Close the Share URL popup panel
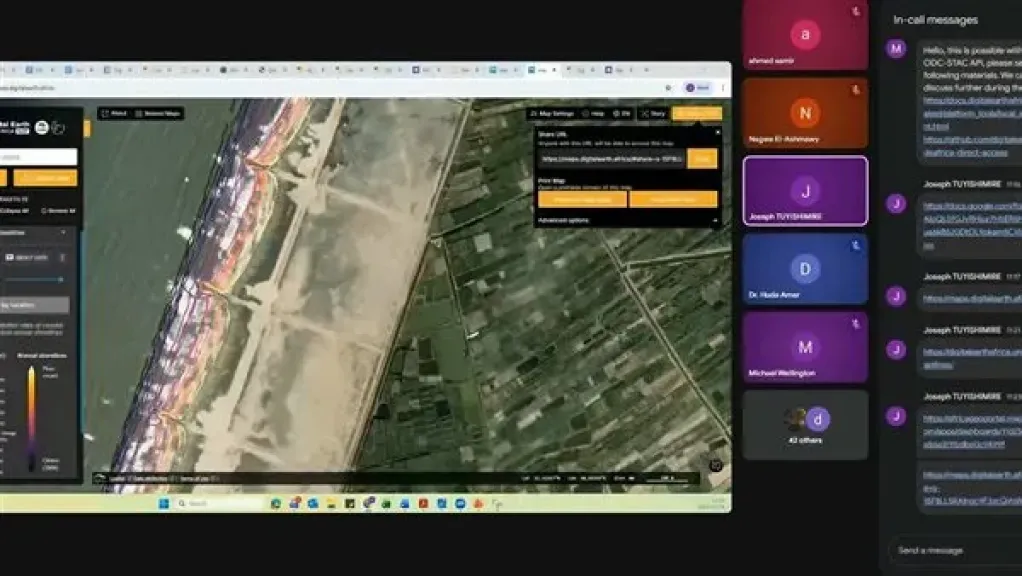This screenshot has height=576, width=1022. [x=717, y=132]
